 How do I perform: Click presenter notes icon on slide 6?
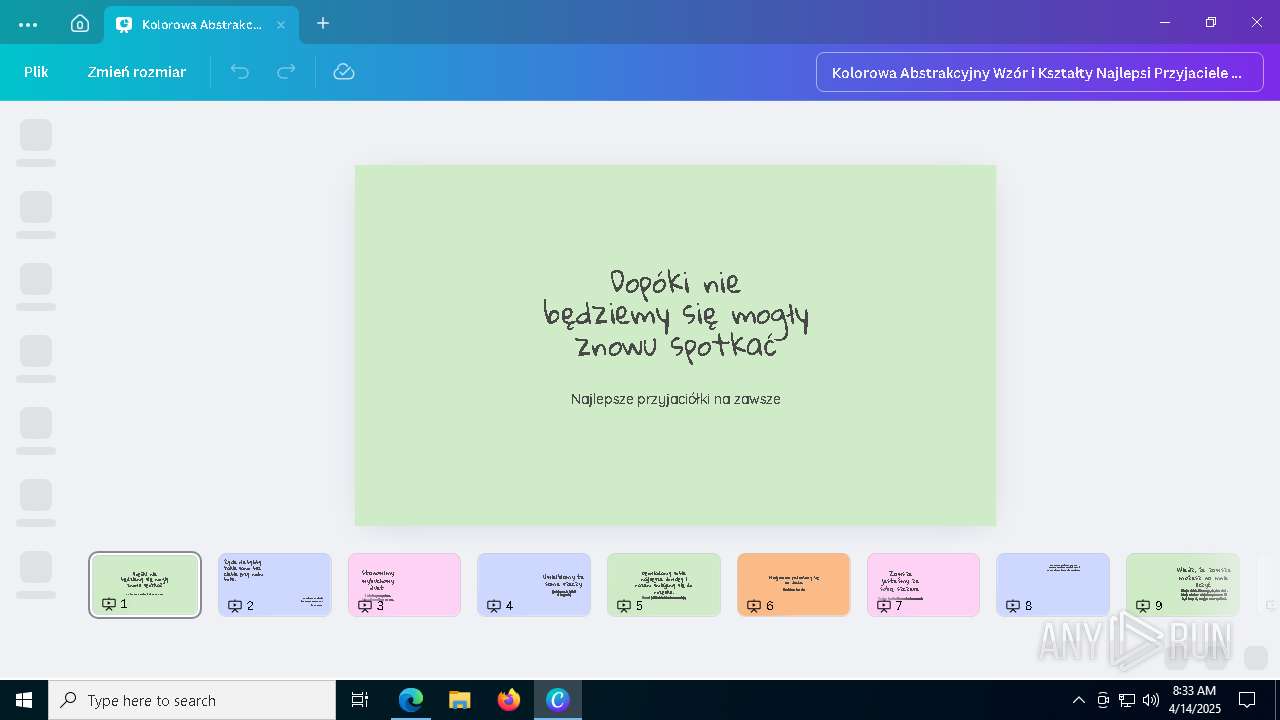755,605
